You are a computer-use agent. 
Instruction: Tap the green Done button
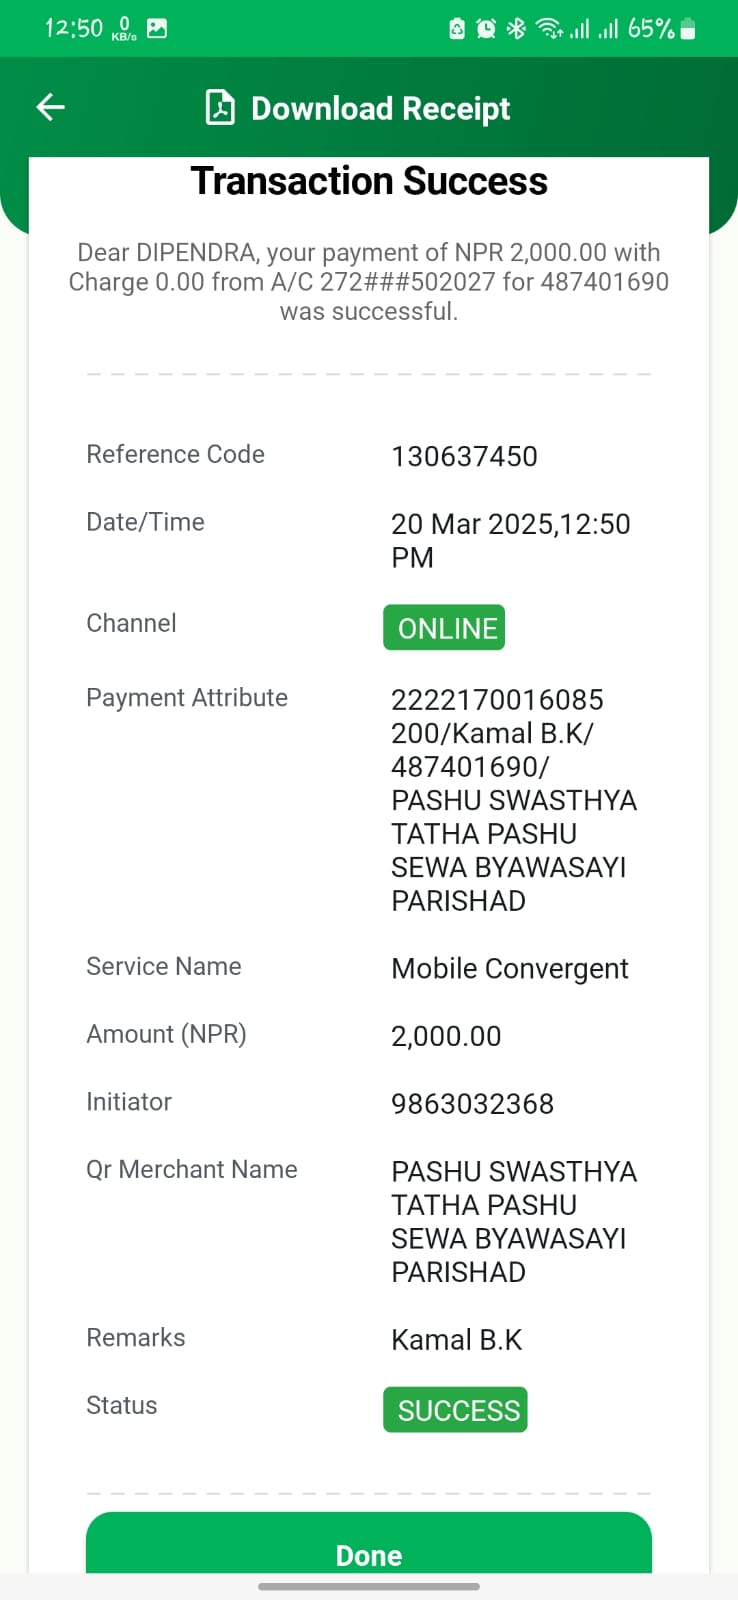(369, 1546)
